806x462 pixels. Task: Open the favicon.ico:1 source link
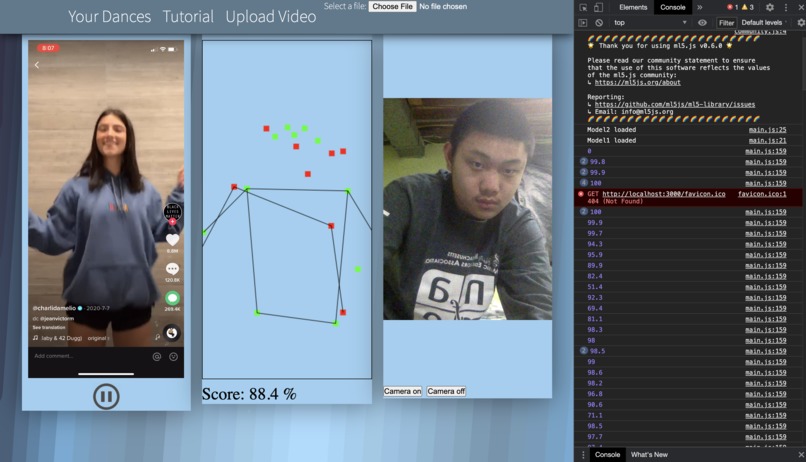tap(762, 194)
